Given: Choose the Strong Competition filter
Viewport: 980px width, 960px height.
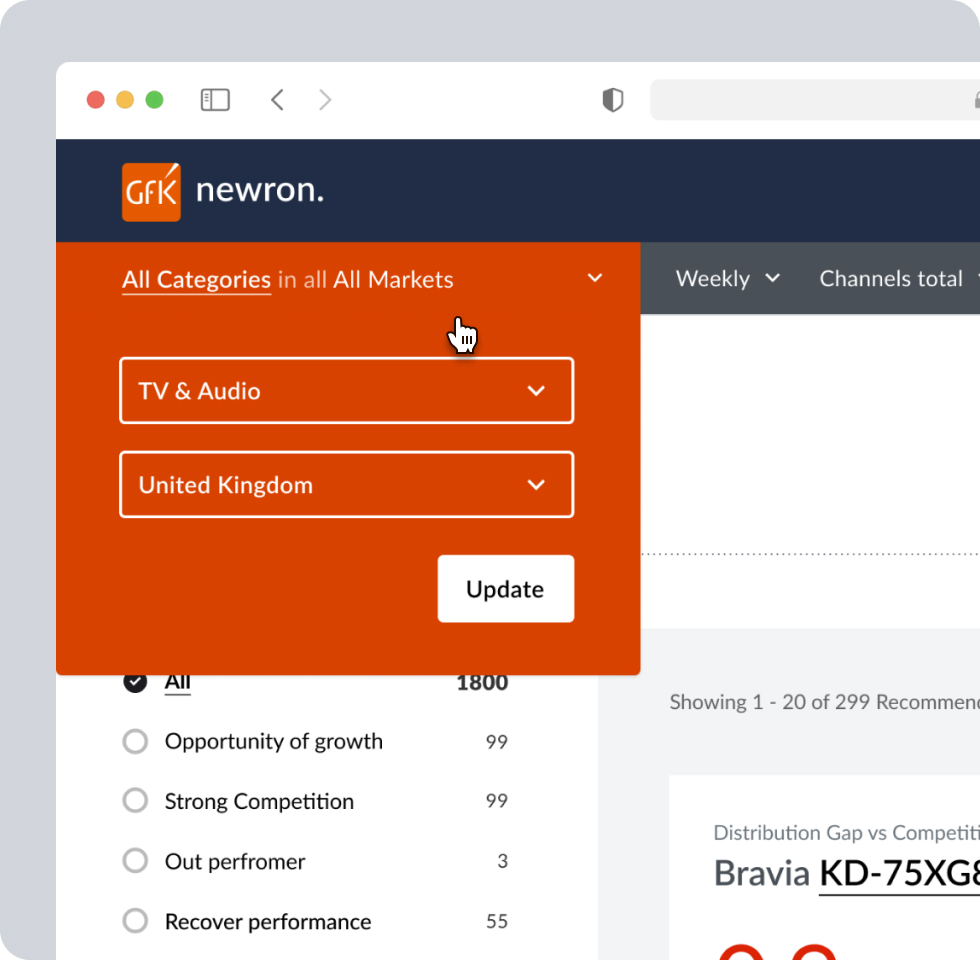Looking at the screenshot, I should point(135,801).
